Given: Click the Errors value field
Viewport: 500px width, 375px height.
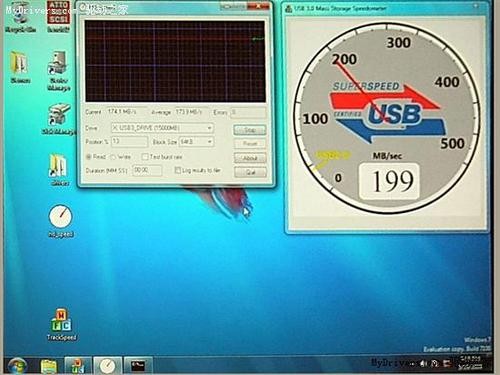Looking at the screenshot, I should click(x=248, y=112).
